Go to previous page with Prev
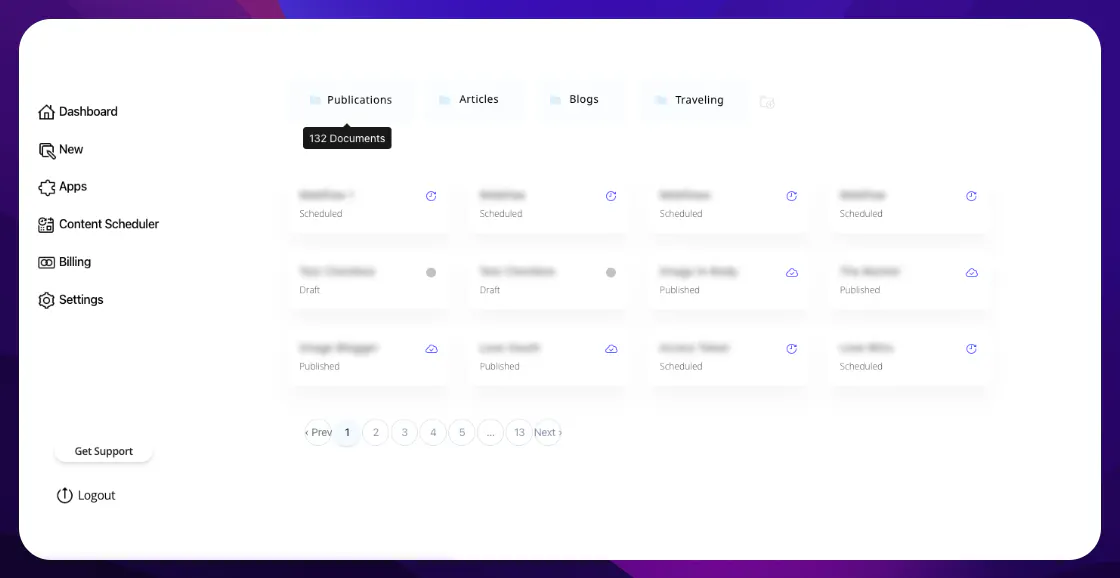1120x578 pixels. click(x=319, y=432)
